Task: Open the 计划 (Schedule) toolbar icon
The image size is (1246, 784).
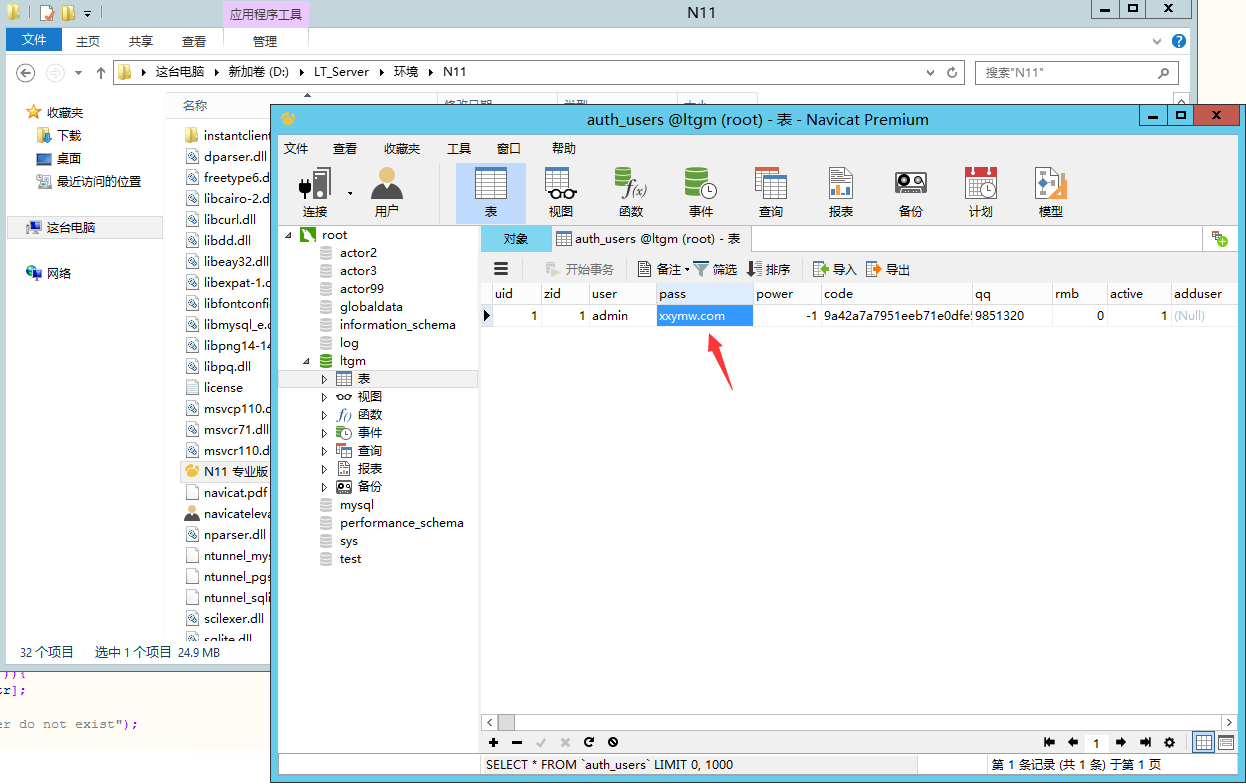Action: click(980, 192)
